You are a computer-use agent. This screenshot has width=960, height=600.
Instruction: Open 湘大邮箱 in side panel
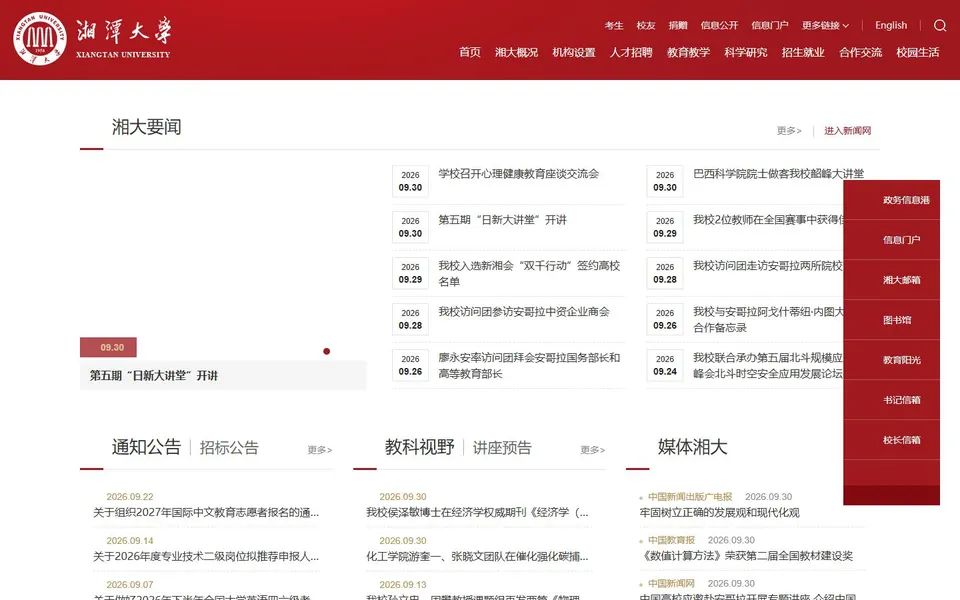click(x=901, y=280)
